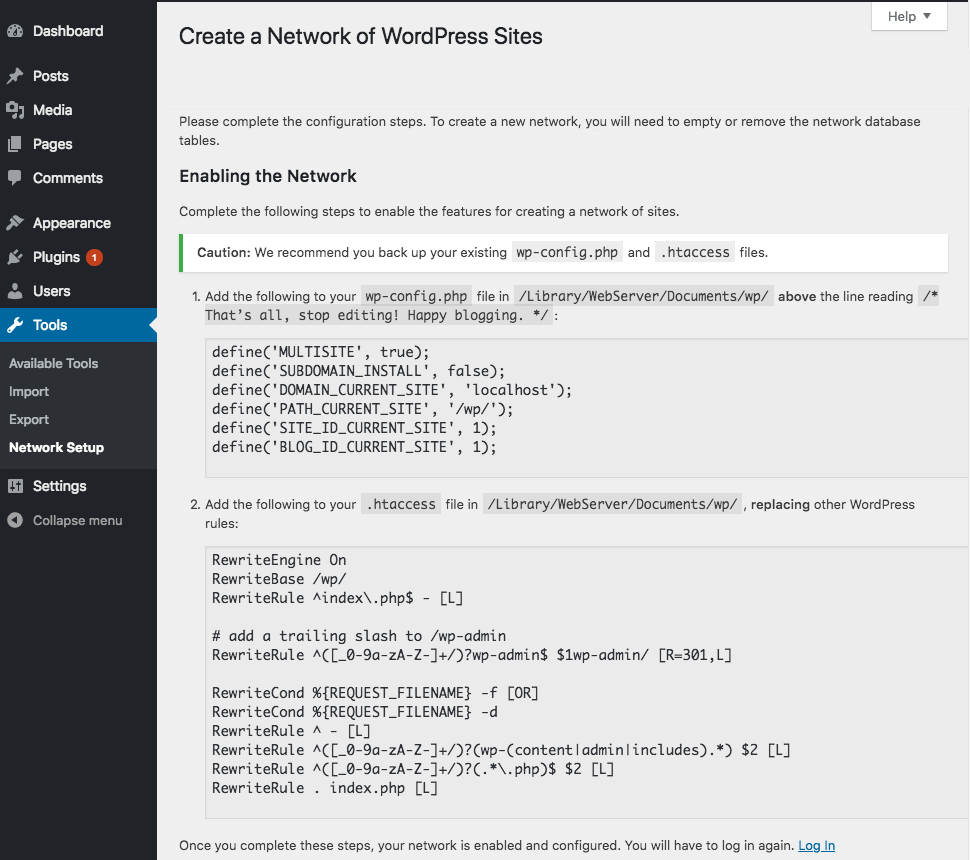Click the RewriteEngine On line

pos(279,560)
